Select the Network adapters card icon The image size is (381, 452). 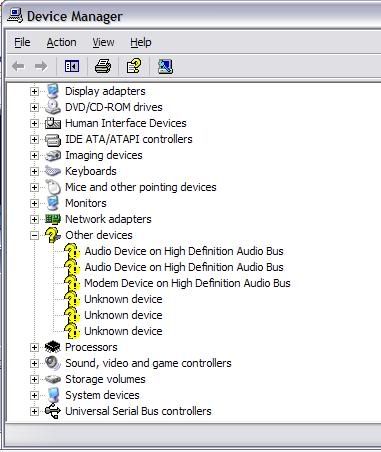[53, 219]
